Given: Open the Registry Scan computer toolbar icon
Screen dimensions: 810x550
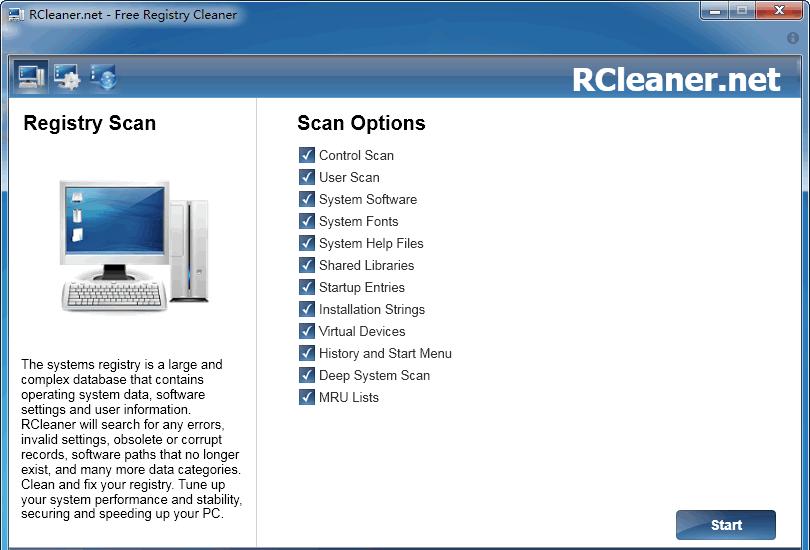Looking at the screenshot, I should 30,77.
